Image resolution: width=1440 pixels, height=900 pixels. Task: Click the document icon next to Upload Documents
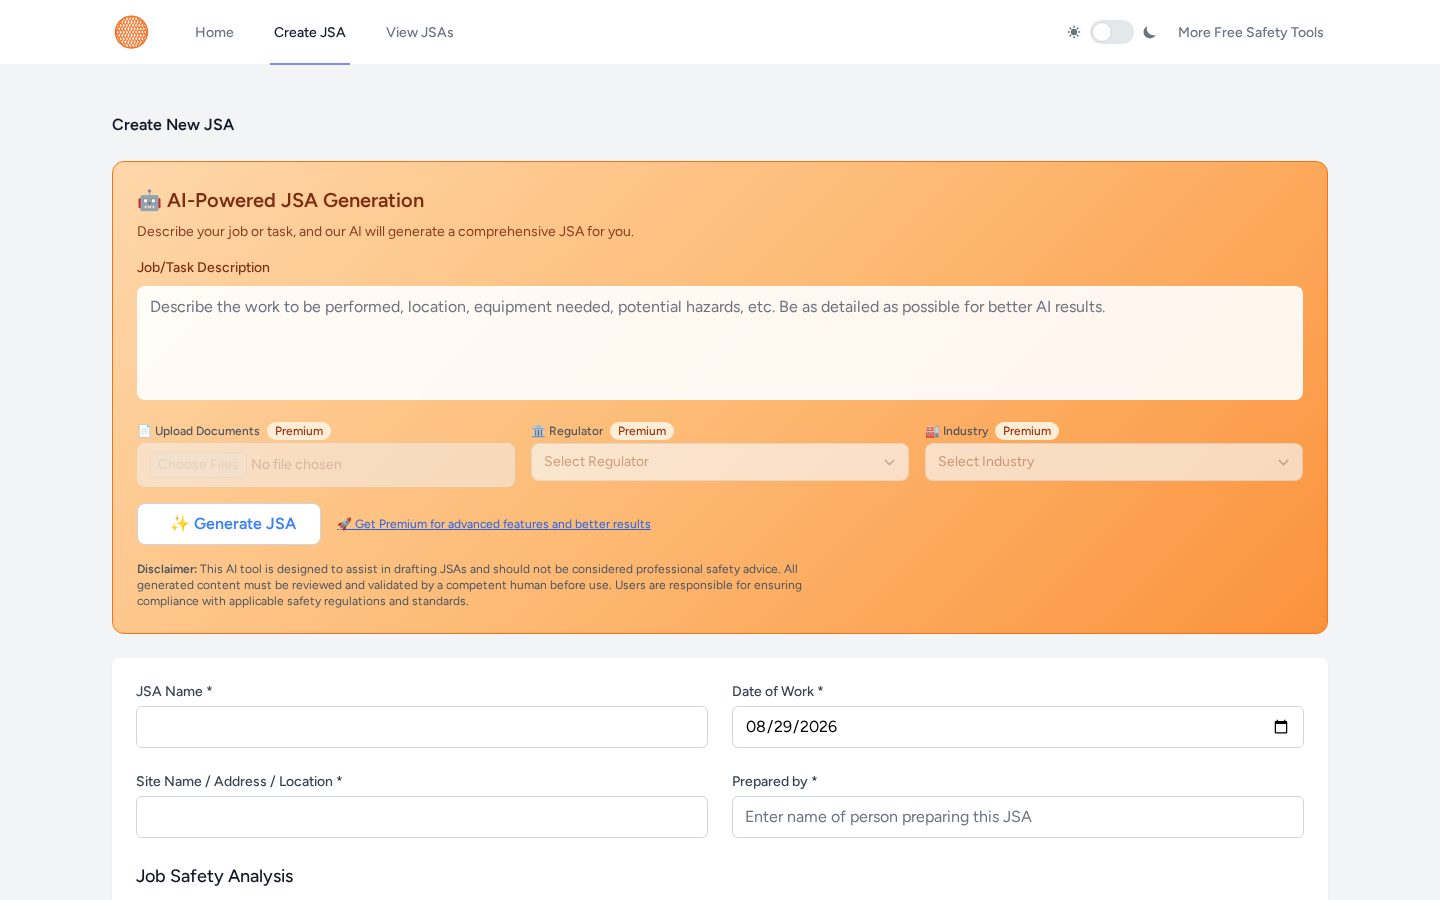point(144,431)
